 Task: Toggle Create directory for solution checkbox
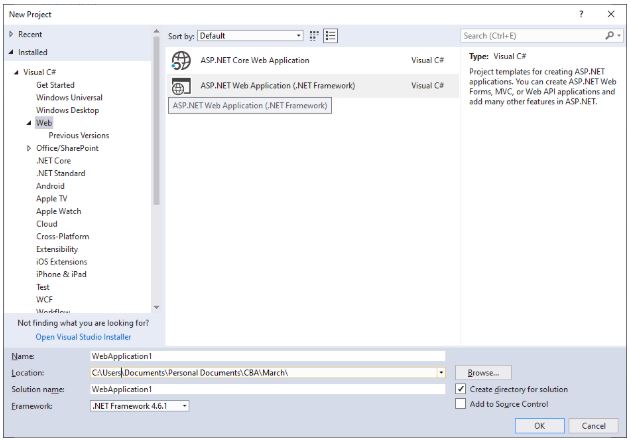coord(460,389)
